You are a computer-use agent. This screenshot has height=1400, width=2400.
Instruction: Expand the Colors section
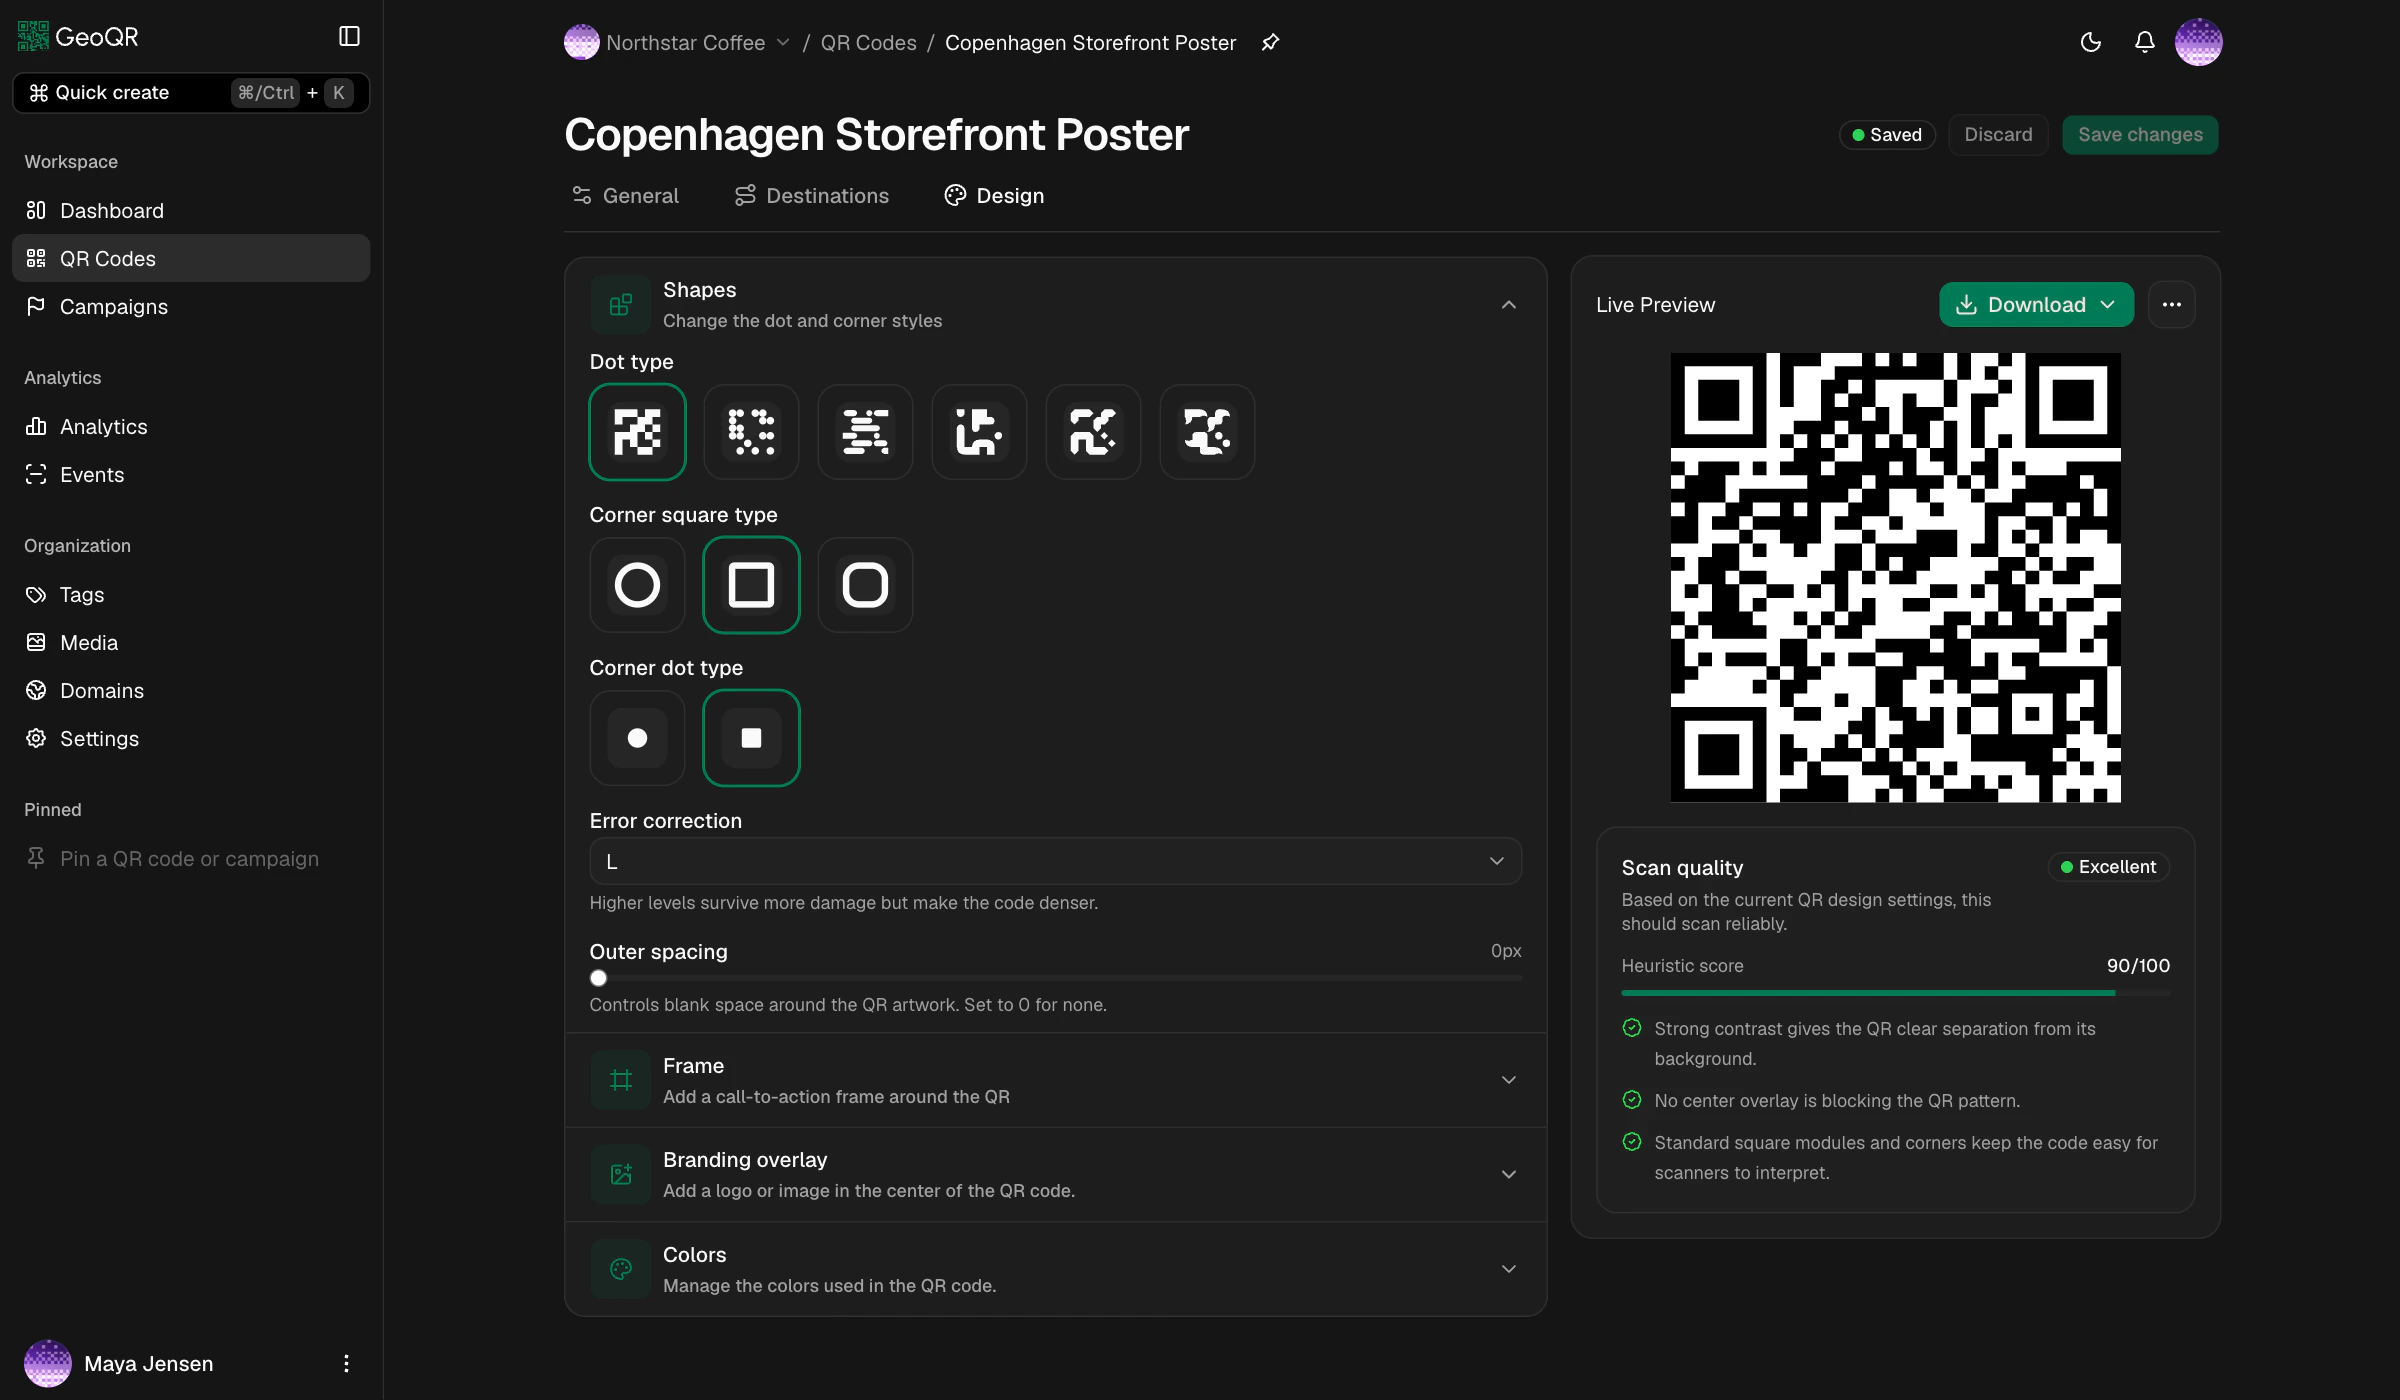pyautogui.click(x=1056, y=1270)
